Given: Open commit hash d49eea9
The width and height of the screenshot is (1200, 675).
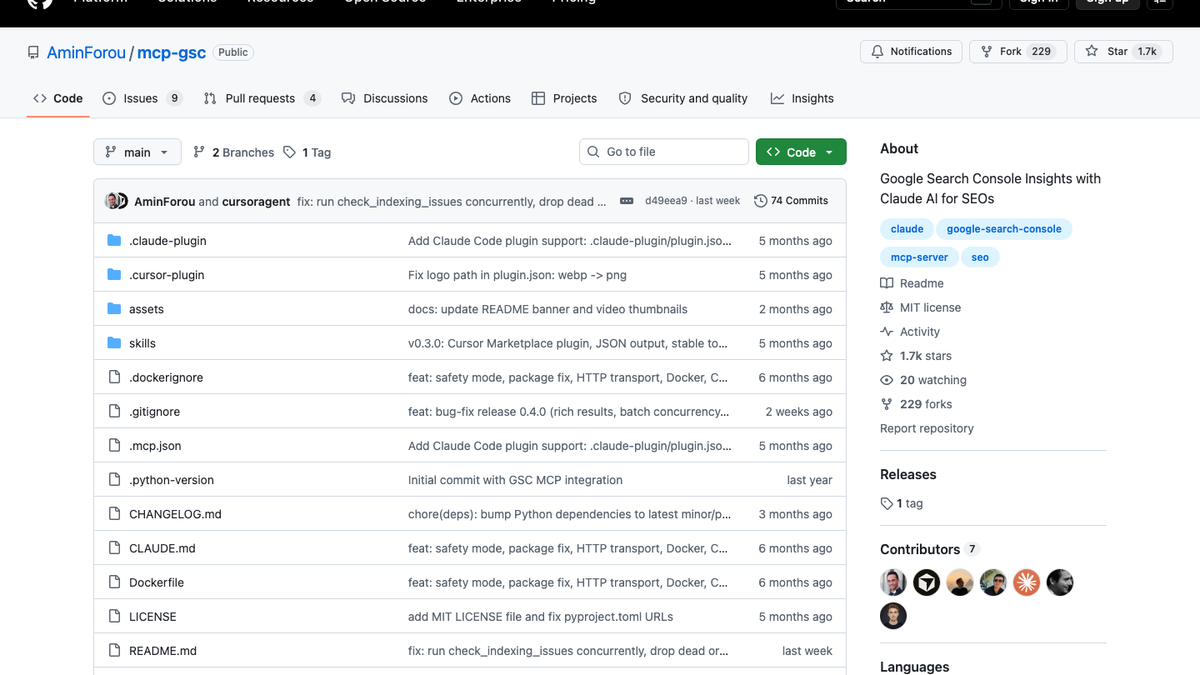Looking at the screenshot, I should (666, 201).
